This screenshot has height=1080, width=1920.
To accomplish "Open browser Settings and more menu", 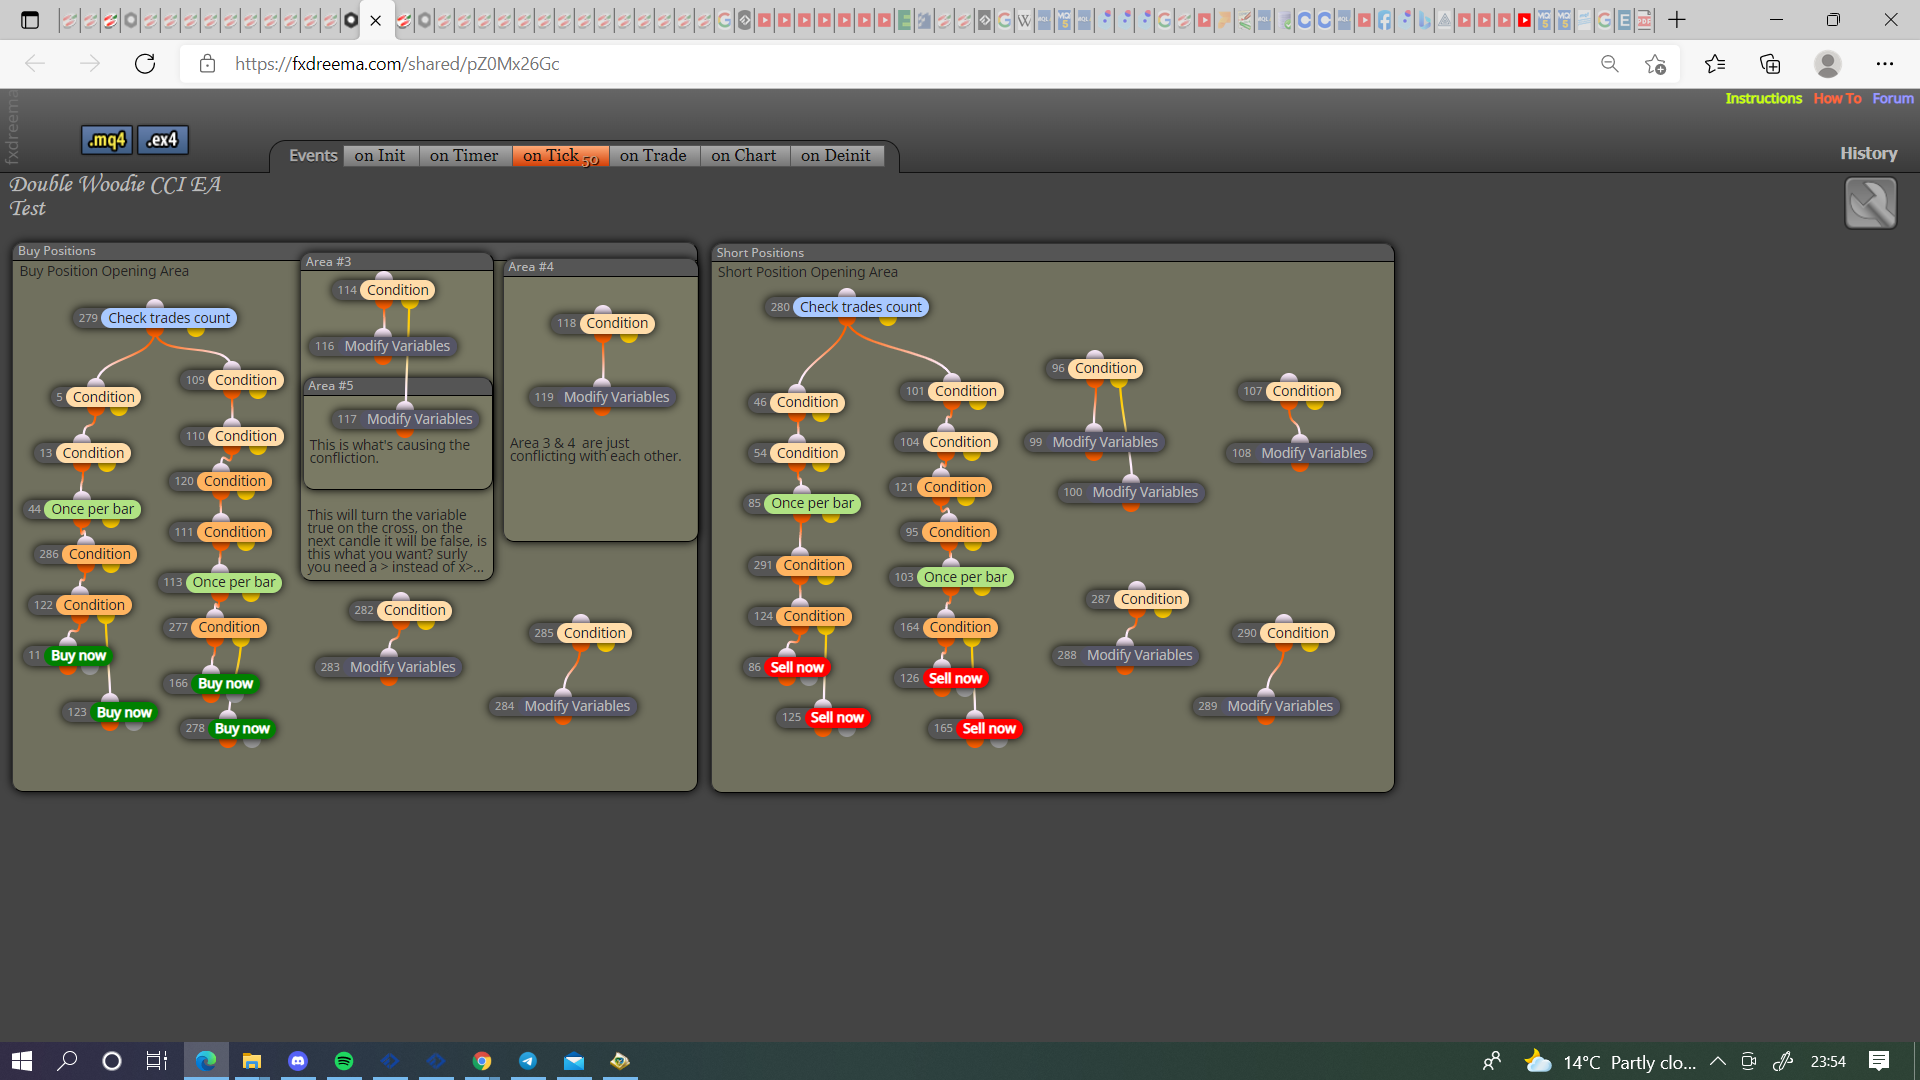I will (1885, 64).
